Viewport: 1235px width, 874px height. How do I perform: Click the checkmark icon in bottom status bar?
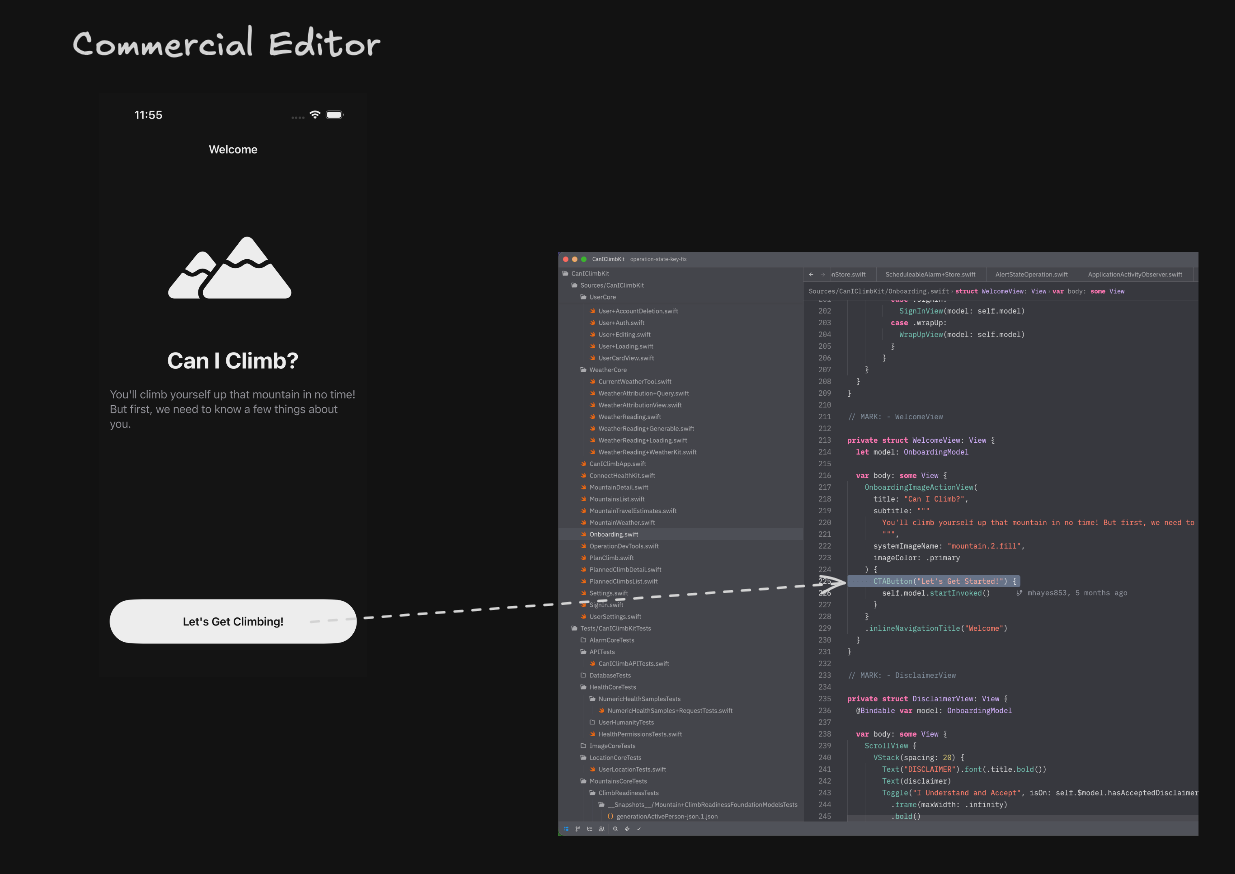[x=638, y=829]
